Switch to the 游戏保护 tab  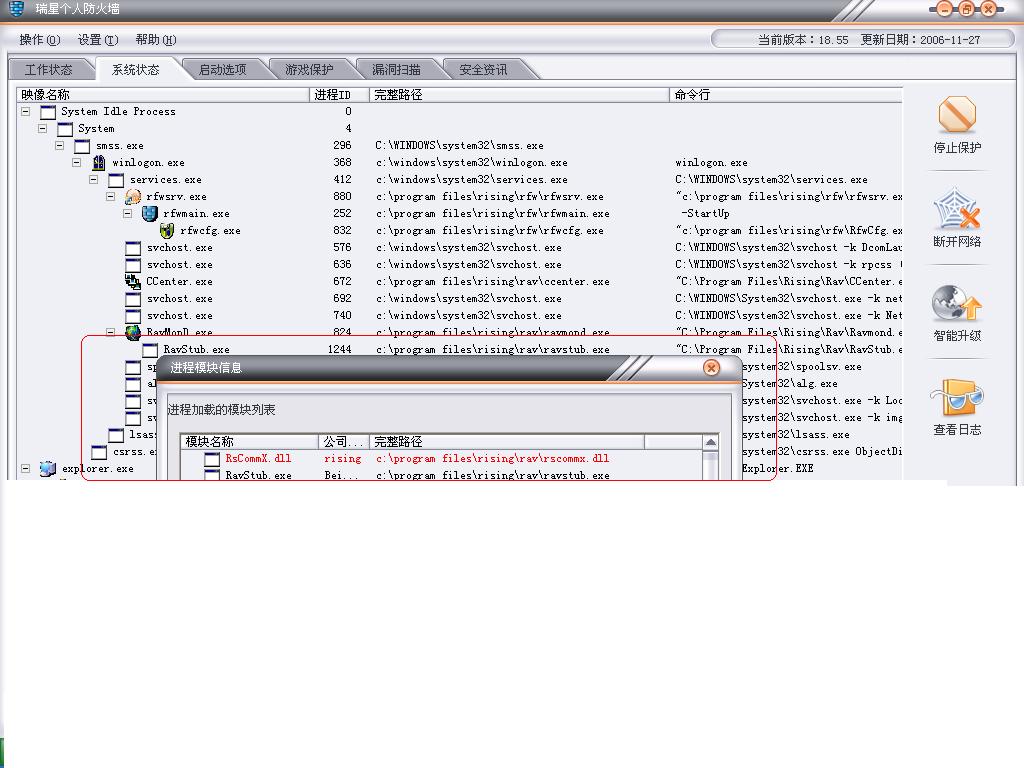click(x=310, y=69)
